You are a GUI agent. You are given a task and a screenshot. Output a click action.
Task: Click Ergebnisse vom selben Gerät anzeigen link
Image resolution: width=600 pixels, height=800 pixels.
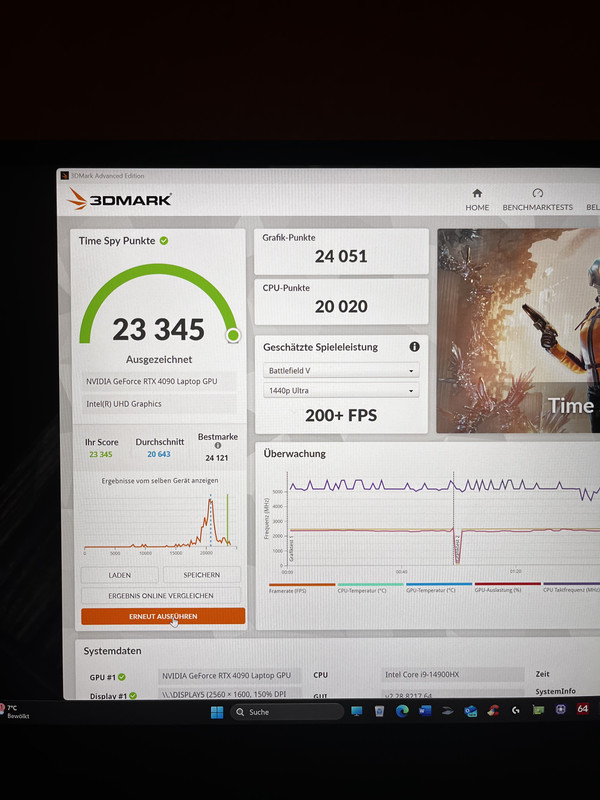pos(160,481)
